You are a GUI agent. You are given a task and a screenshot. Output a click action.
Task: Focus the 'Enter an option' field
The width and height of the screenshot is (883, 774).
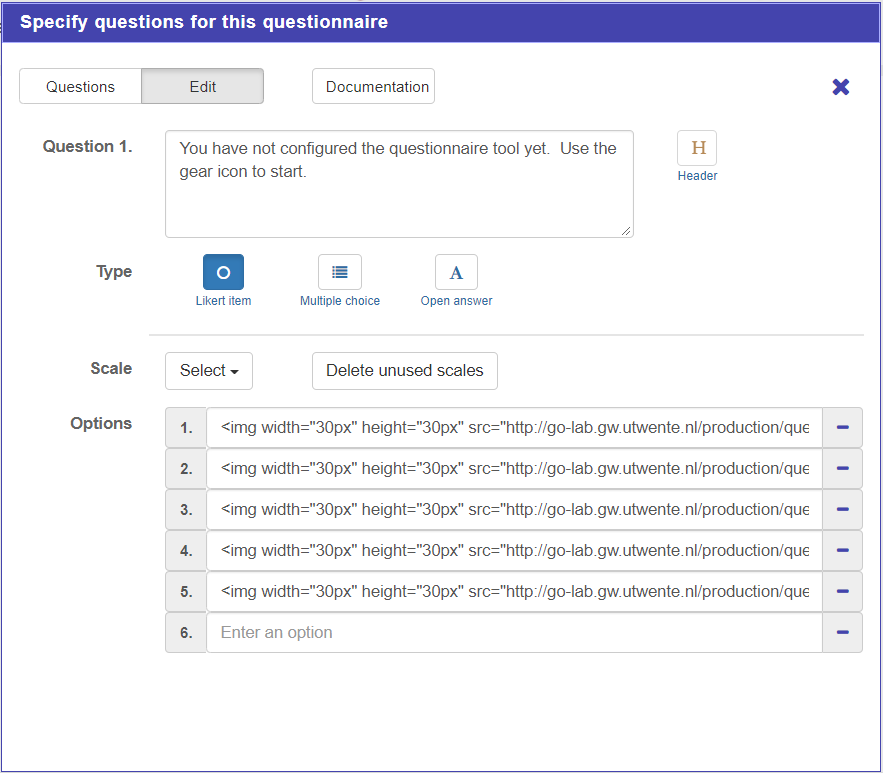514,633
